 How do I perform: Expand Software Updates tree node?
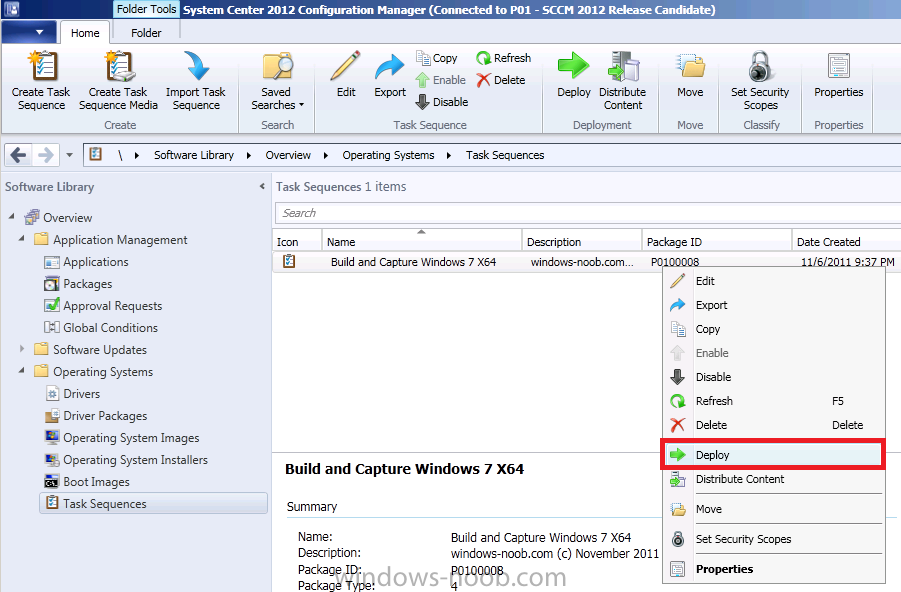[22, 348]
